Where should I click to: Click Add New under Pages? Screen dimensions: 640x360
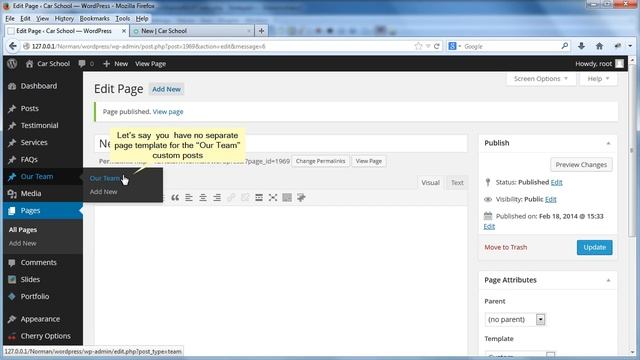click(22, 243)
